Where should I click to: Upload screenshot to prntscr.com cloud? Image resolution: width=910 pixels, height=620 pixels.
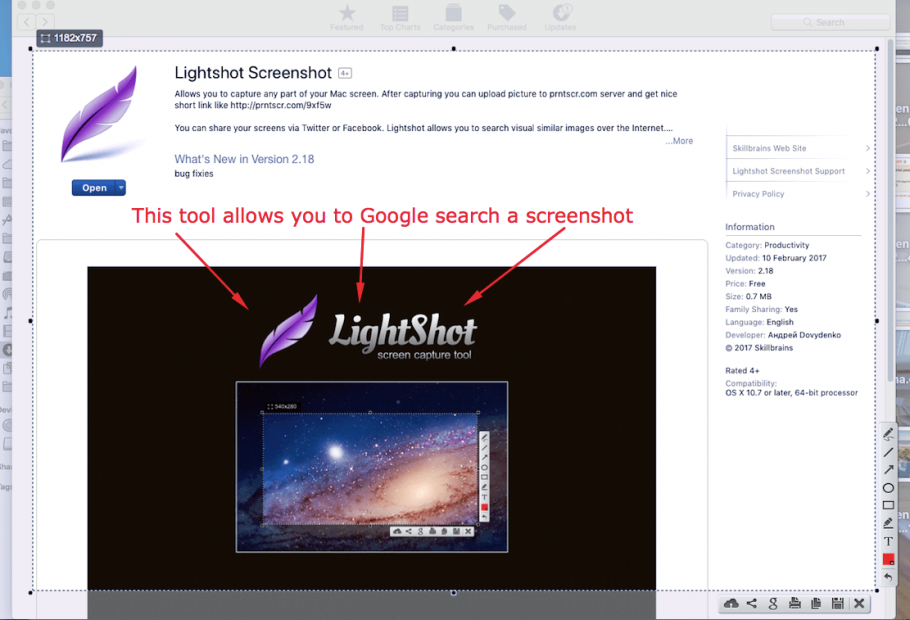(x=731, y=604)
